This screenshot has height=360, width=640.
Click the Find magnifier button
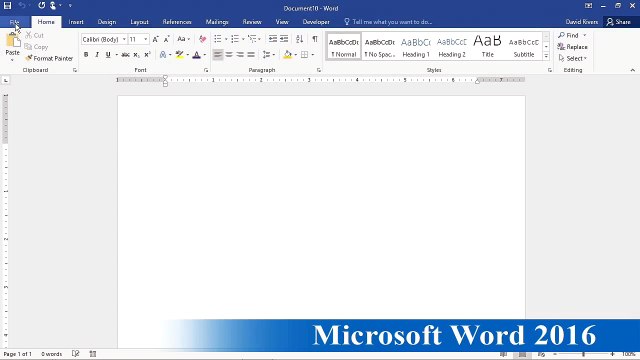click(x=569, y=36)
